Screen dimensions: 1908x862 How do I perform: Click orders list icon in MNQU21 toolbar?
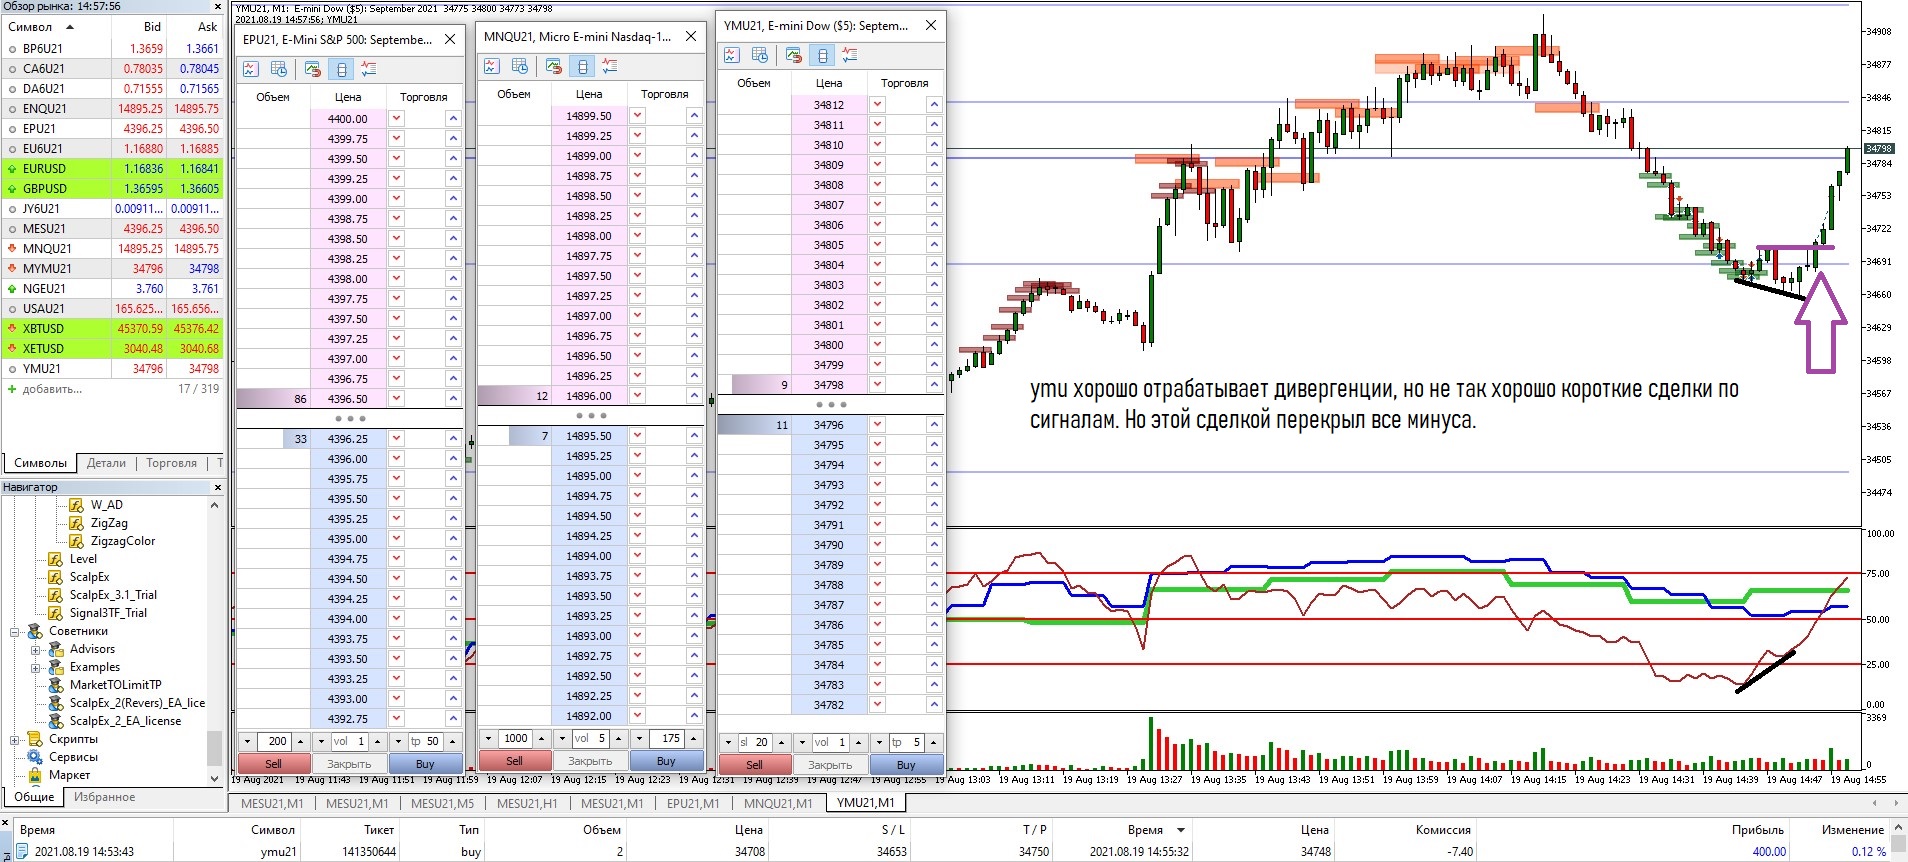click(x=610, y=66)
